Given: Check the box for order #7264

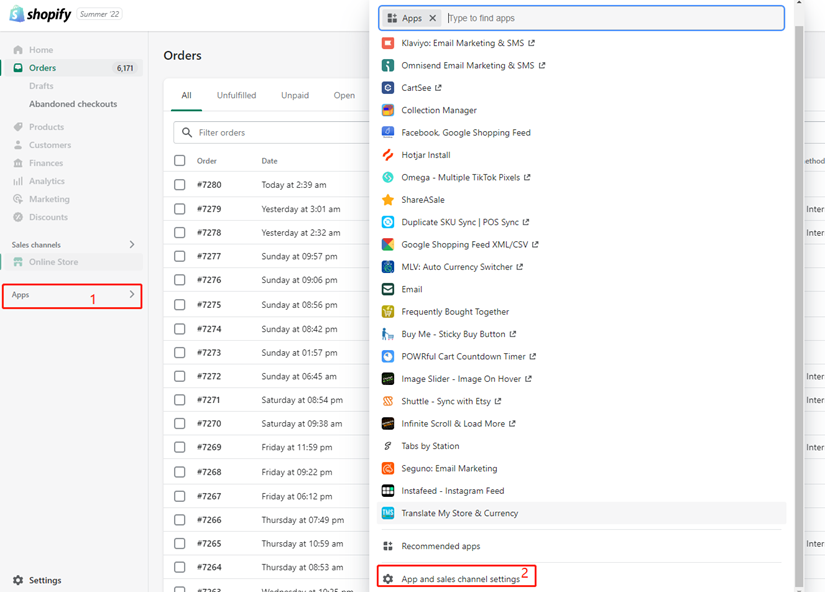Looking at the screenshot, I should point(179,567).
